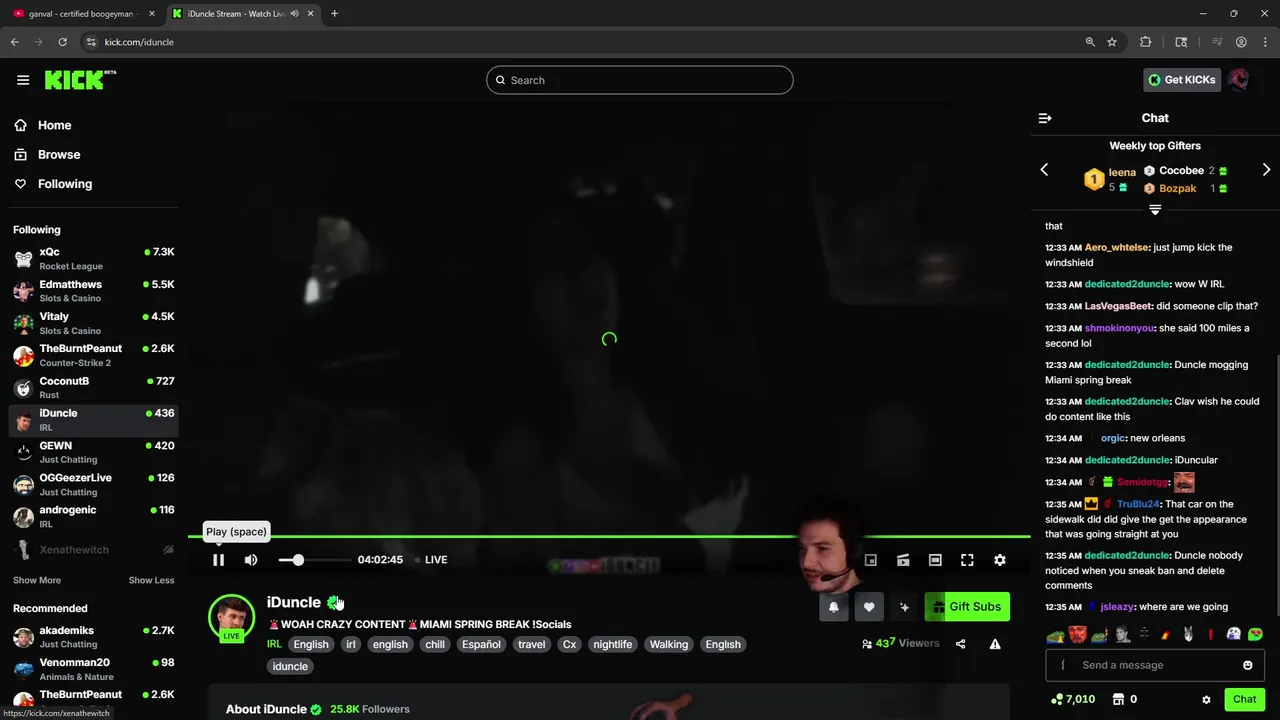Select the chill tag
Viewport: 1280px width, 720px height.
[435, 644]
